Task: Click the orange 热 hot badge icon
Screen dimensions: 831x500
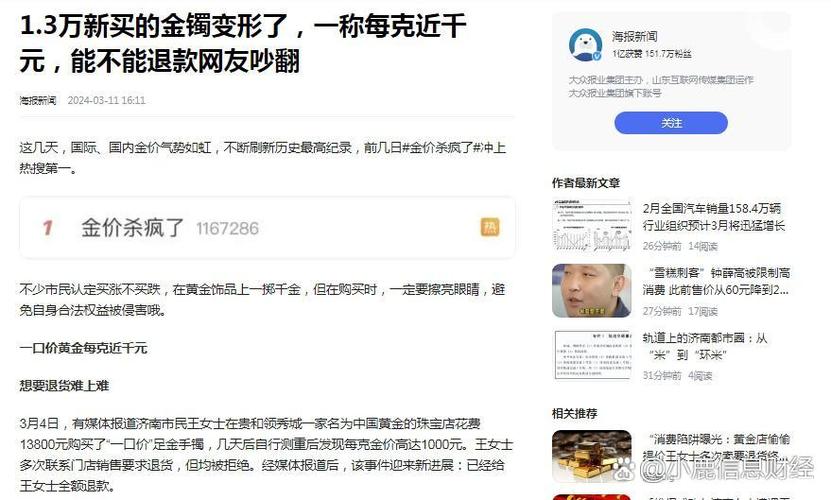Action: [x=490, y=227]
